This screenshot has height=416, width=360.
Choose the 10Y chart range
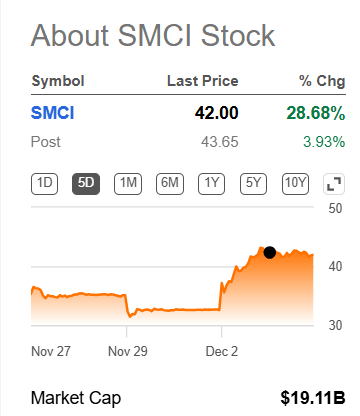pyautogui.click(x=295, y=184)
